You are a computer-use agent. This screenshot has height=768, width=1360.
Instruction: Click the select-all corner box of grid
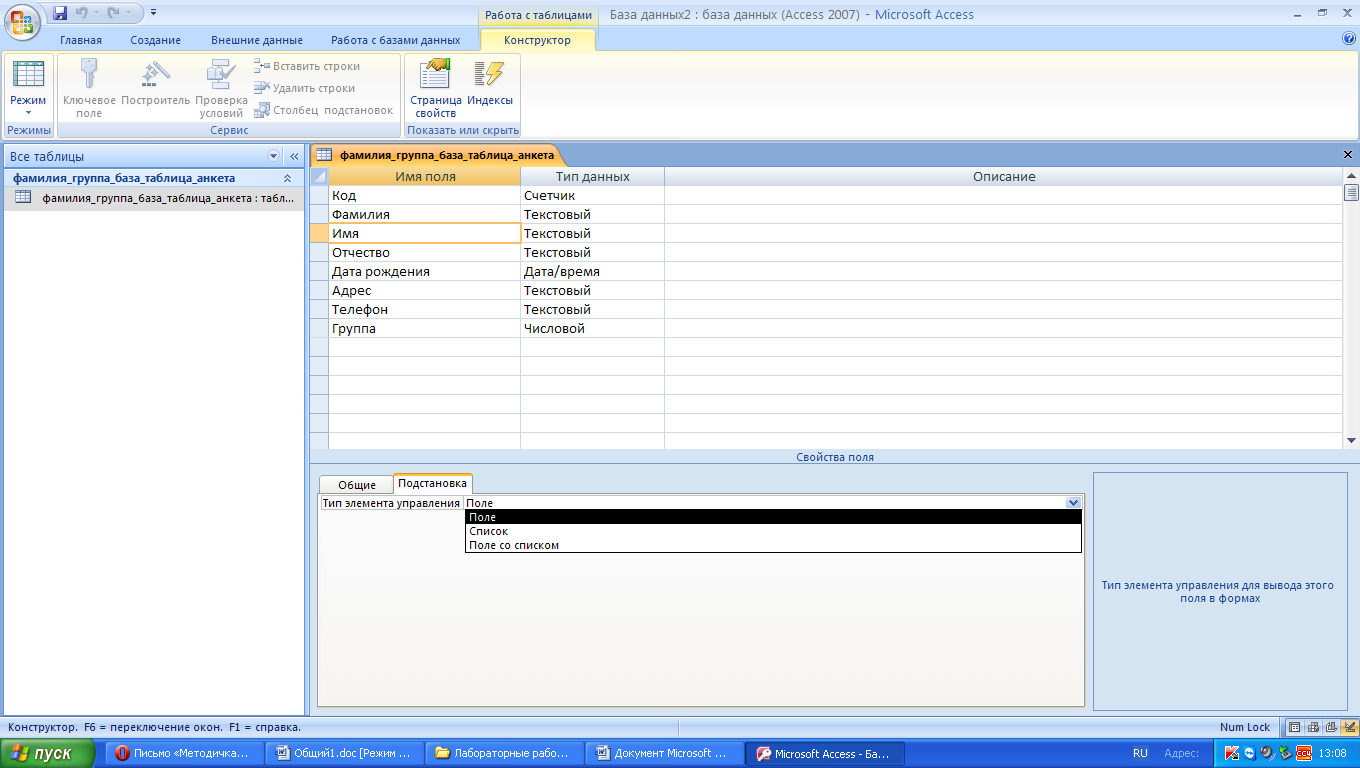click(319, 176)
